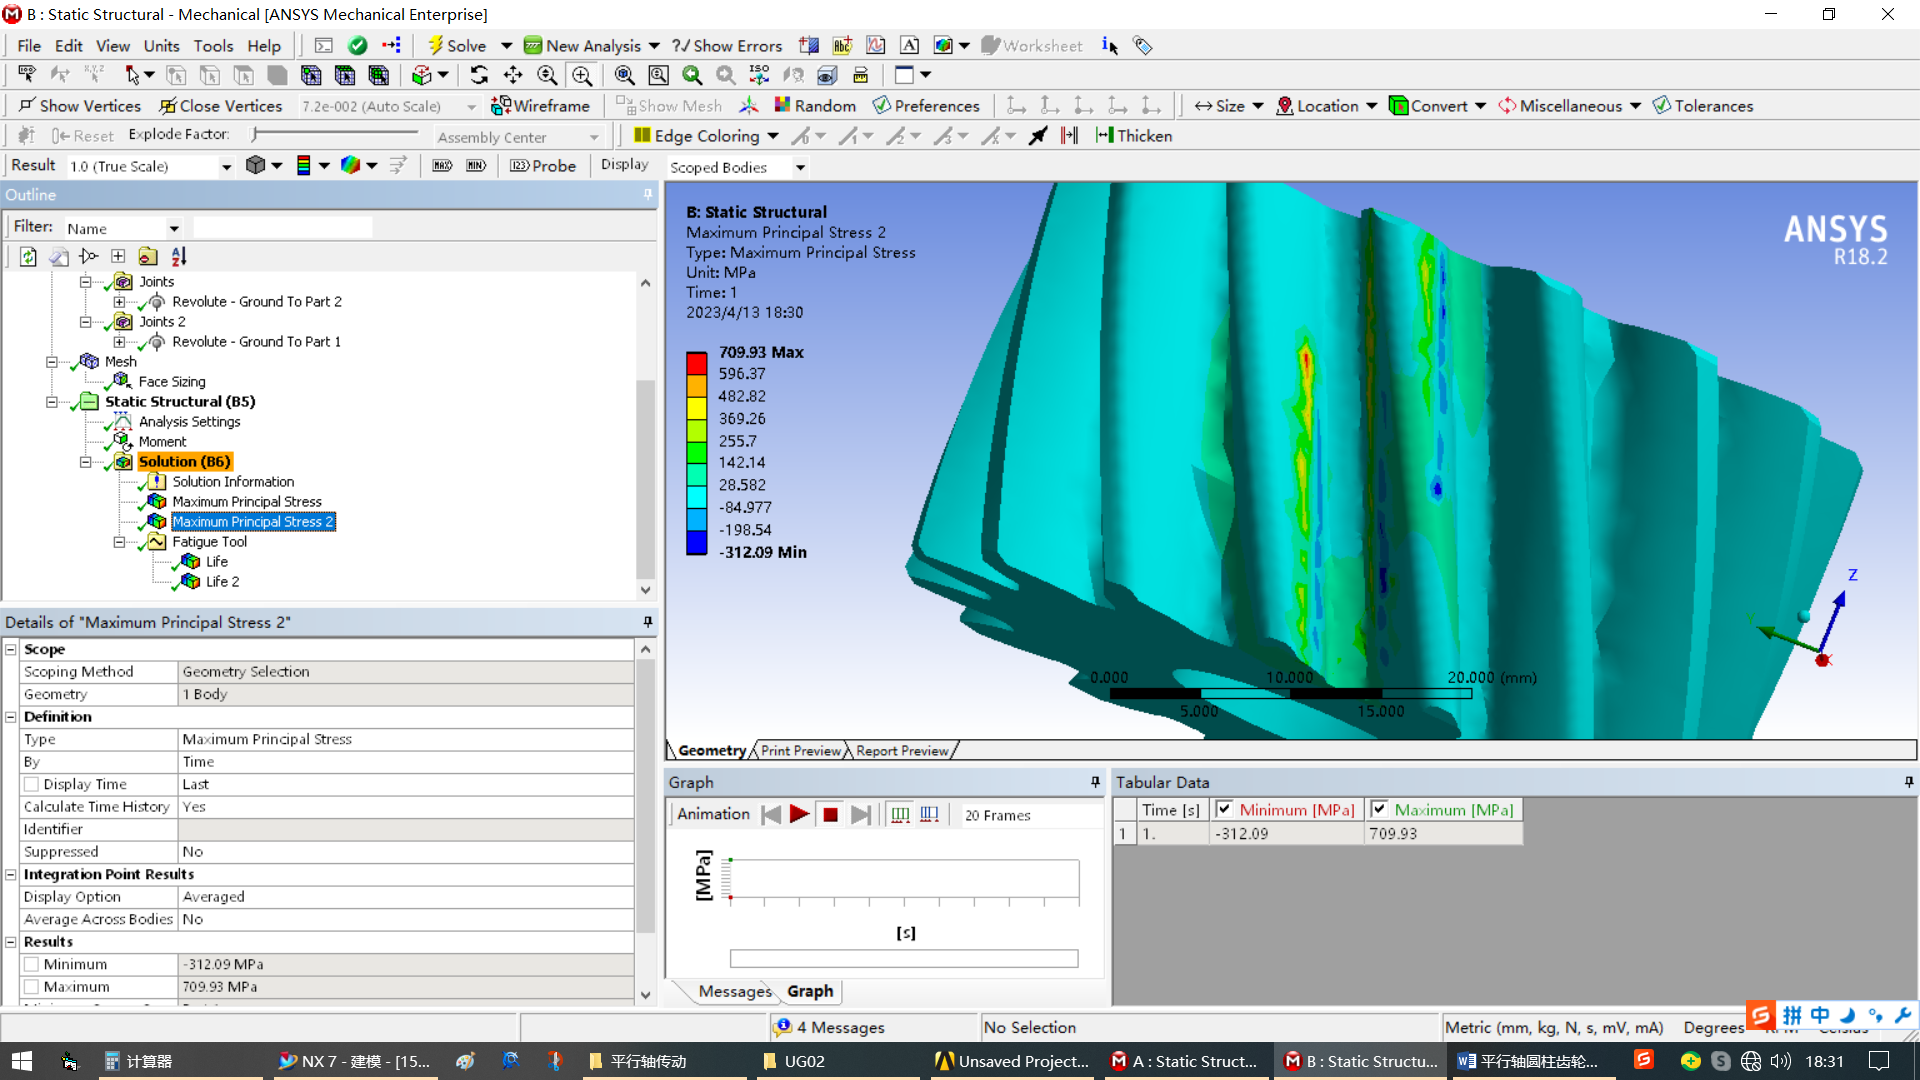Viewport: 1920px width, 1080px height.
Task: Switch to the Messages tab
Action: 735,991
